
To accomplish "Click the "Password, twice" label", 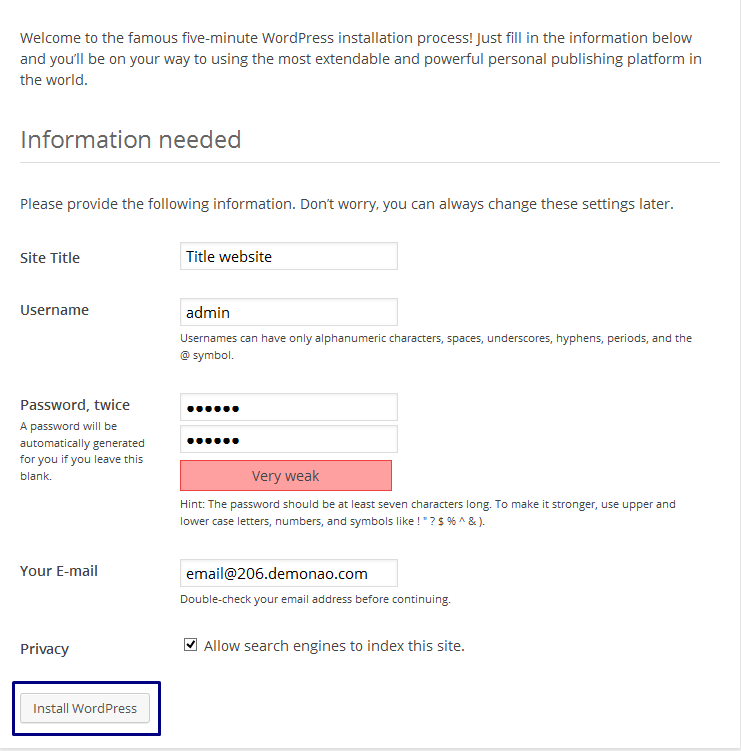I will click(75, 405).
